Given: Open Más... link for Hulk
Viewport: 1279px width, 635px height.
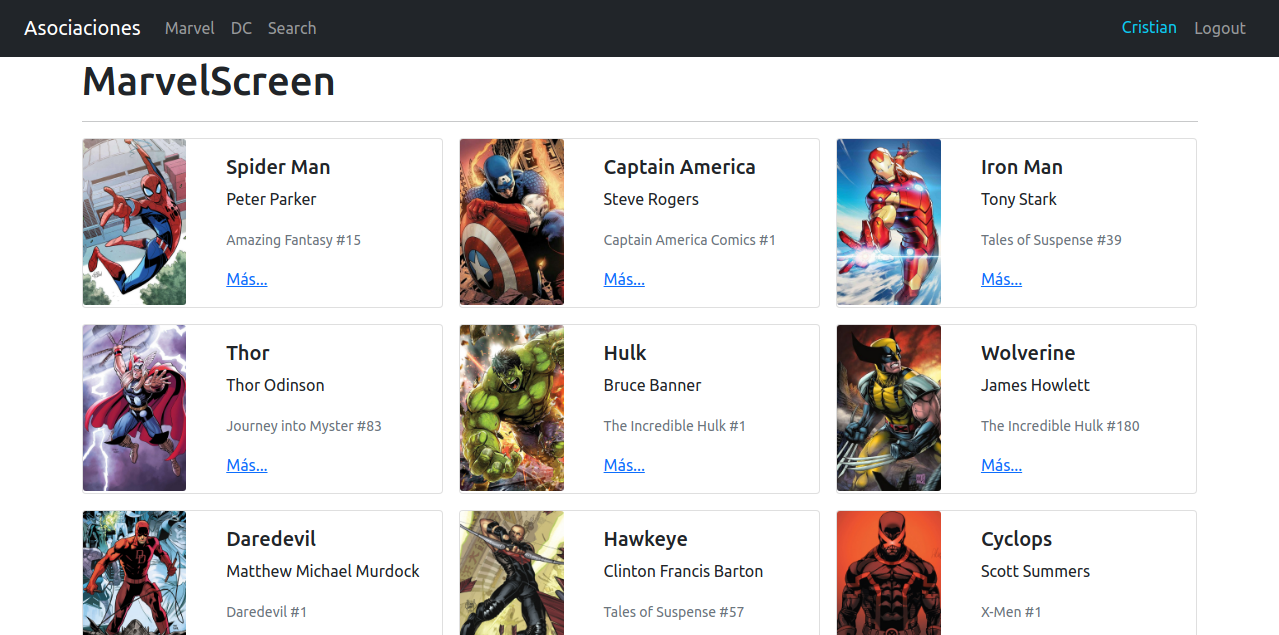Looking at the screenshot, I should tap(624, 465).
